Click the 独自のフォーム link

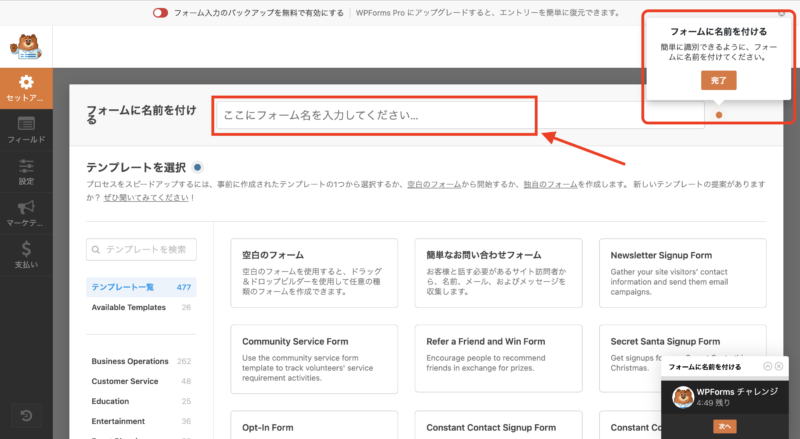point(551,184)
